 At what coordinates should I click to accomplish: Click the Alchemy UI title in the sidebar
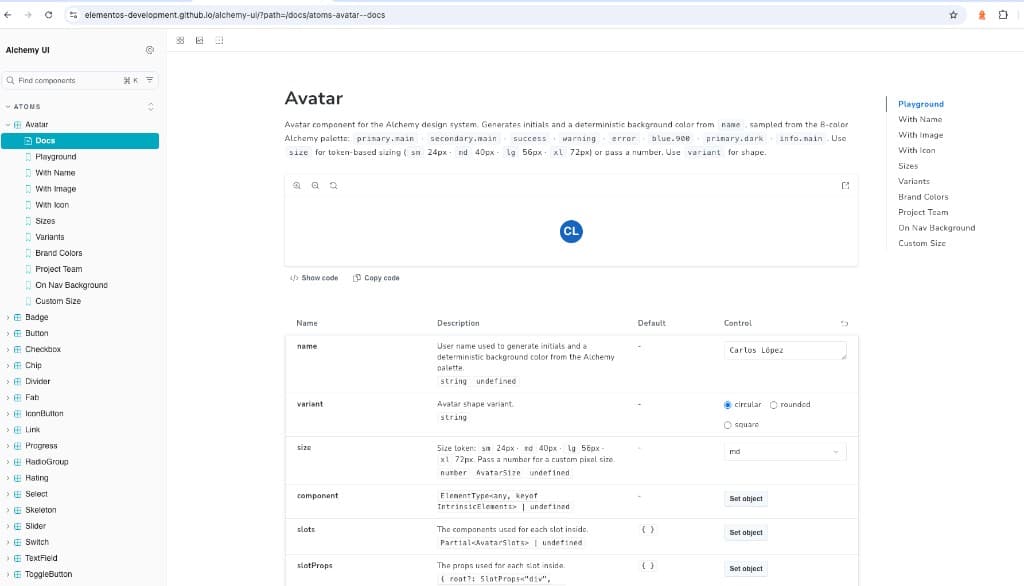[27, 50]
